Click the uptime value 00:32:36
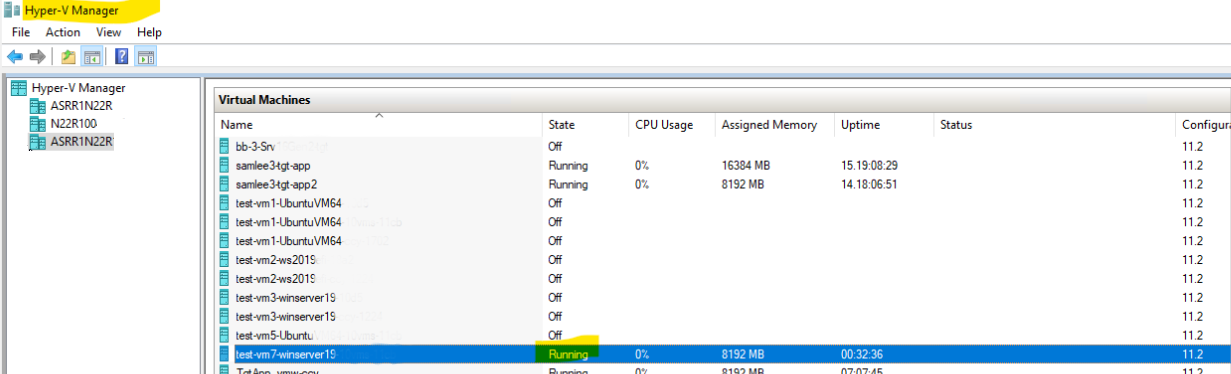Screen dimensions: 1231x374 pyautogui.click(x=862, y=354)
